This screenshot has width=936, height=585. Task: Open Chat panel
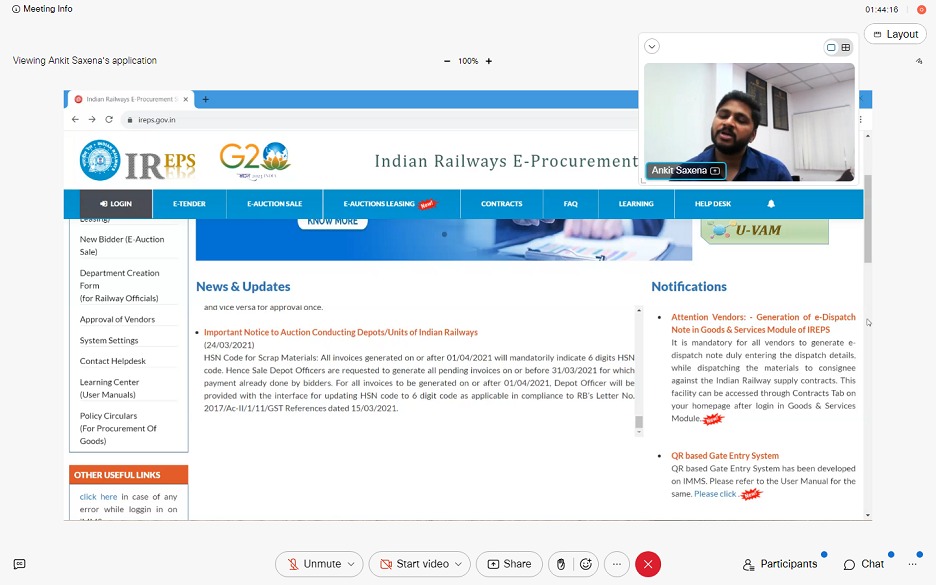click(864, 564)
